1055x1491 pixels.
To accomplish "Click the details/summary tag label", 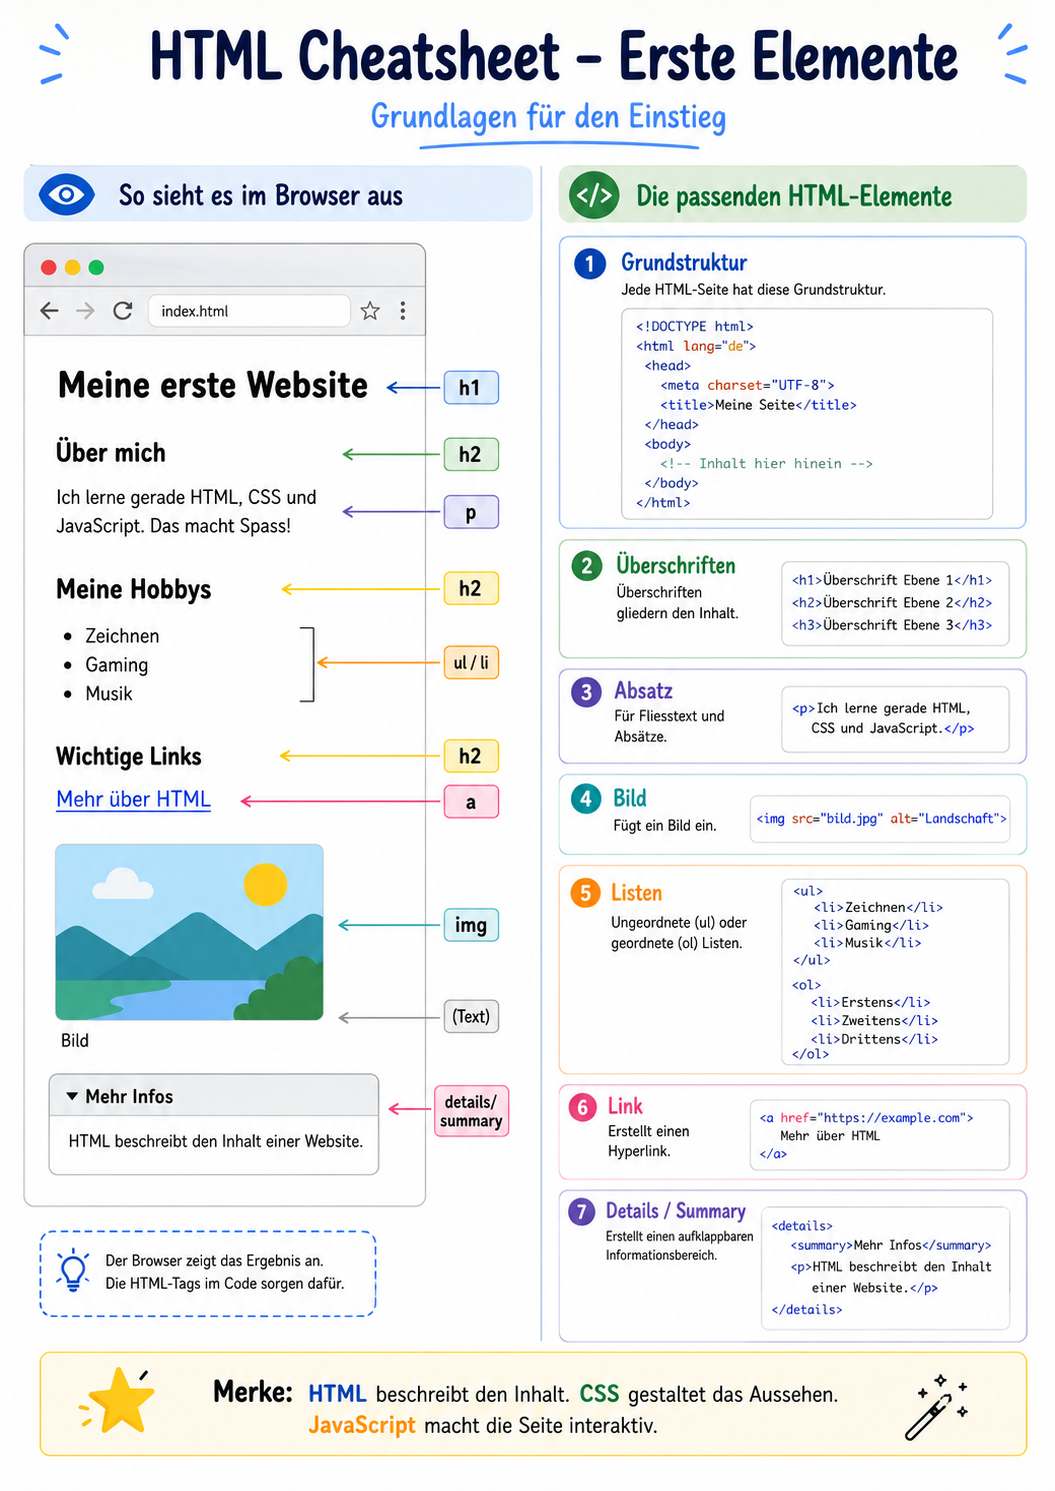I will pos(471,1111).
